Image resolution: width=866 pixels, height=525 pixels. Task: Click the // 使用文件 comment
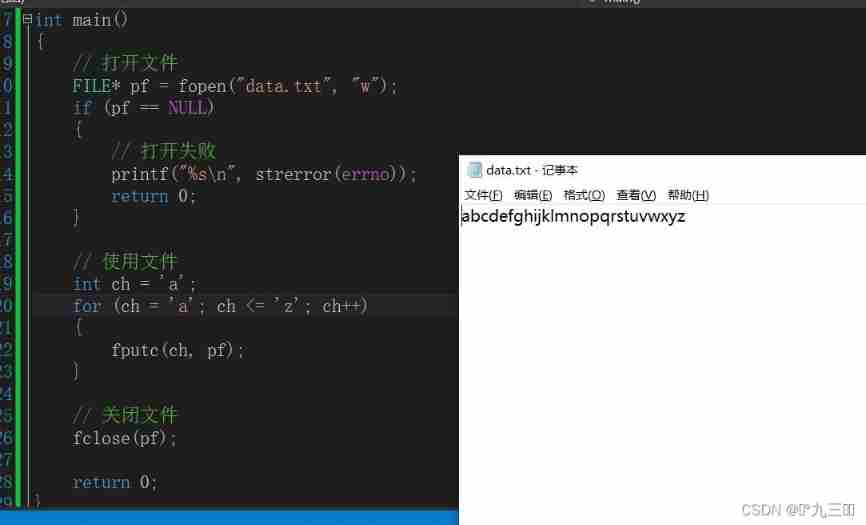click(x=125, y=262)
